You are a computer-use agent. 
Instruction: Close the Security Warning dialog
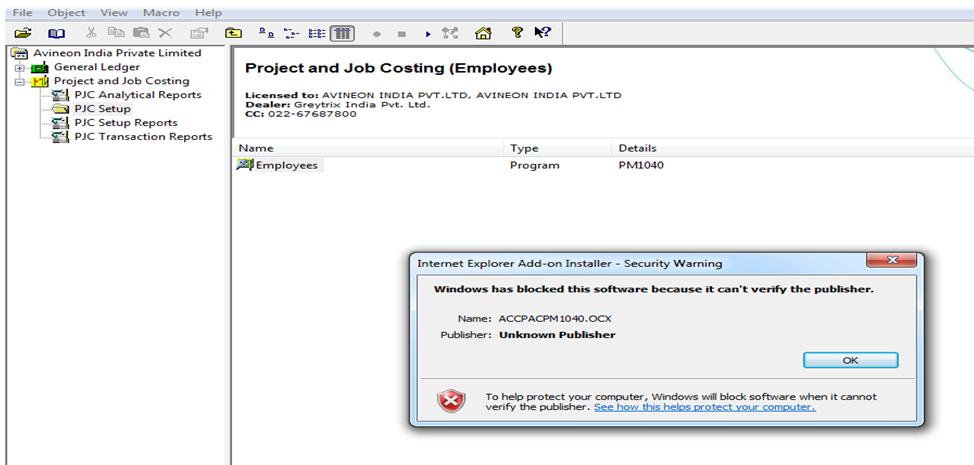892,260
